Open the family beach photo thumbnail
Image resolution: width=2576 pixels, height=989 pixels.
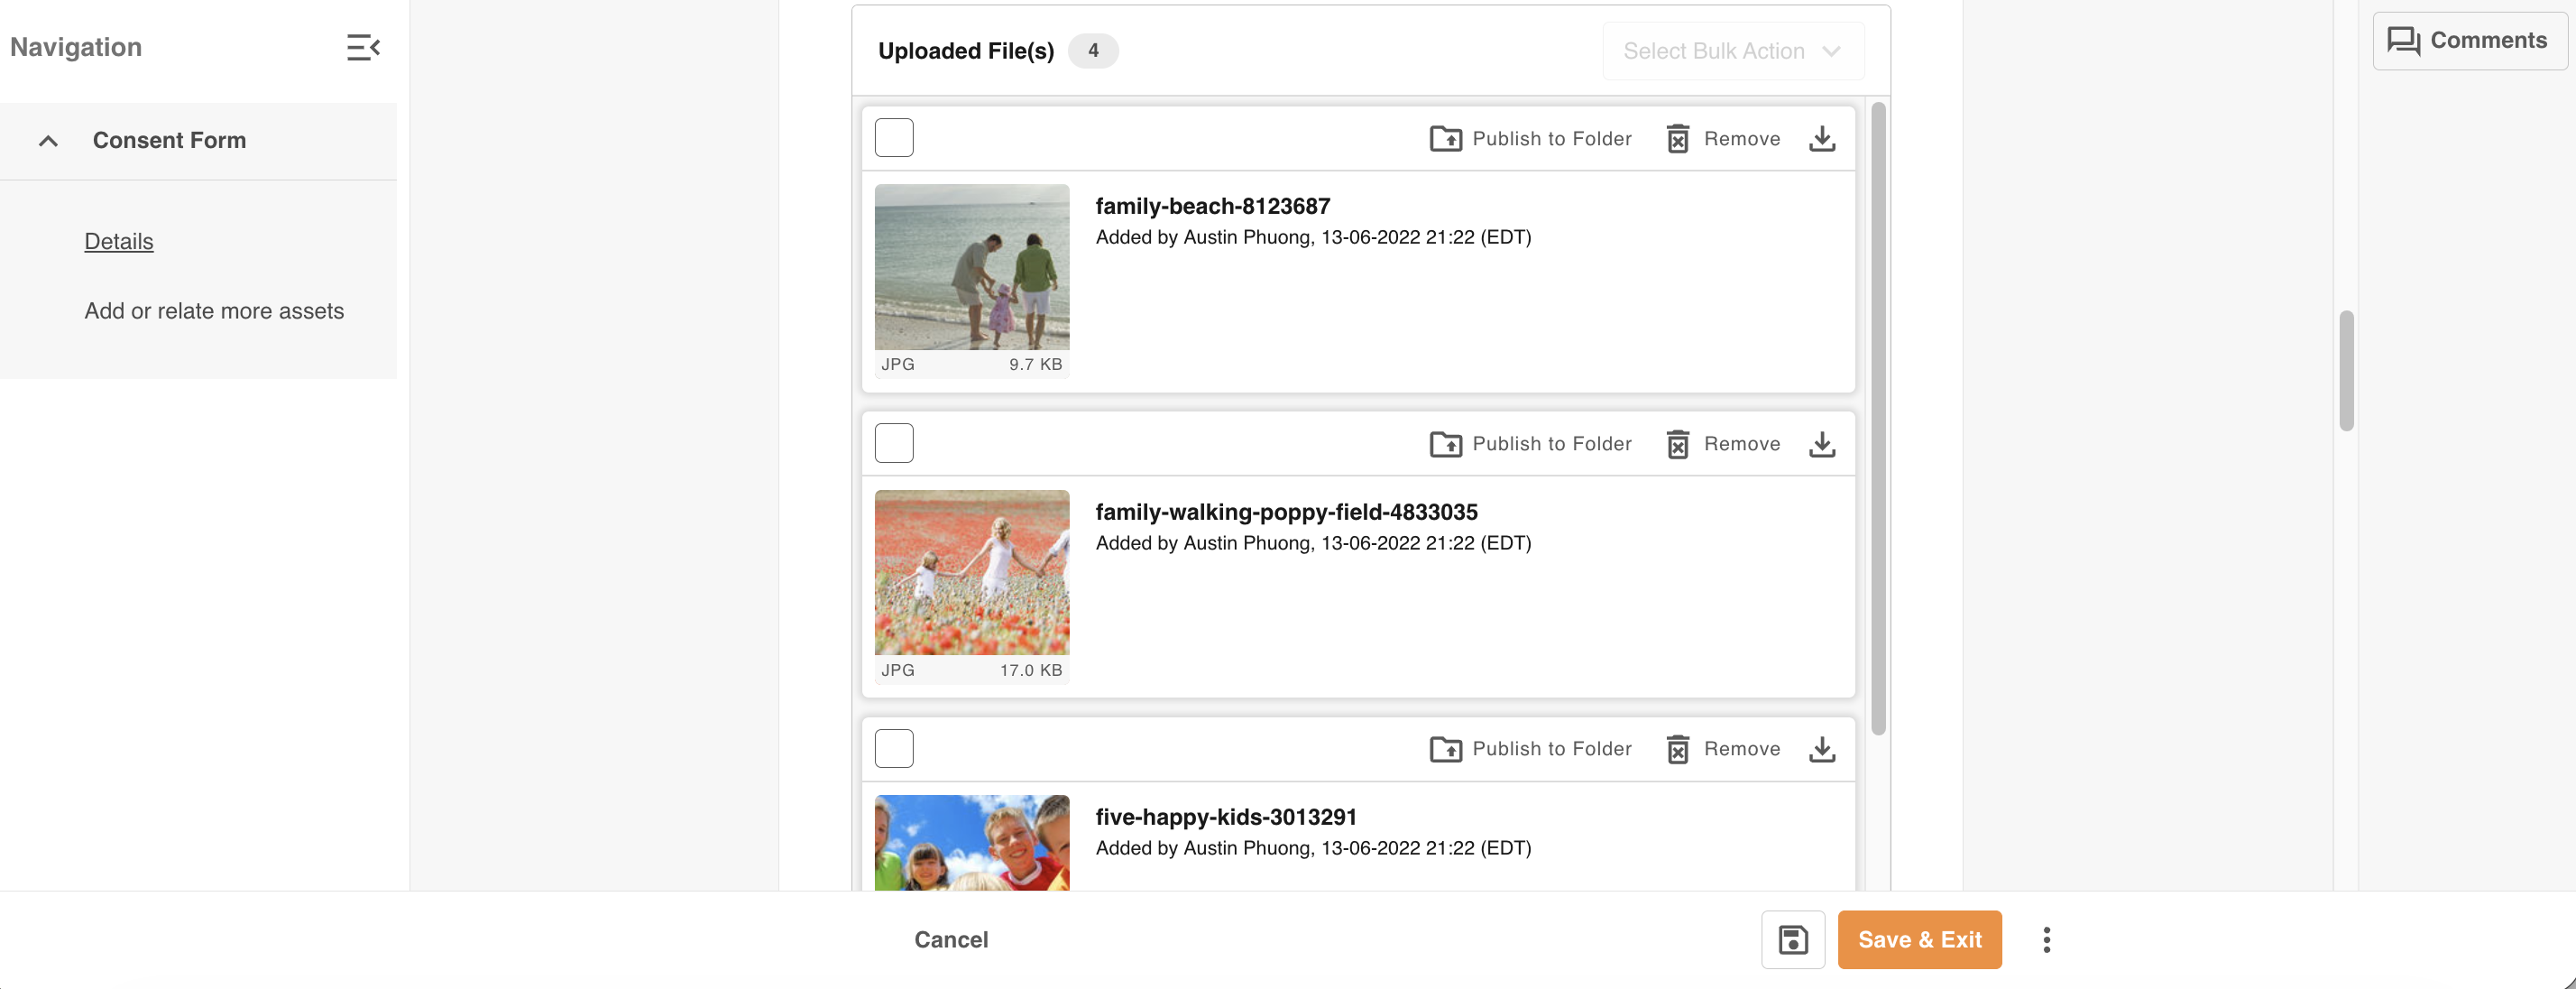coord(972,267)
